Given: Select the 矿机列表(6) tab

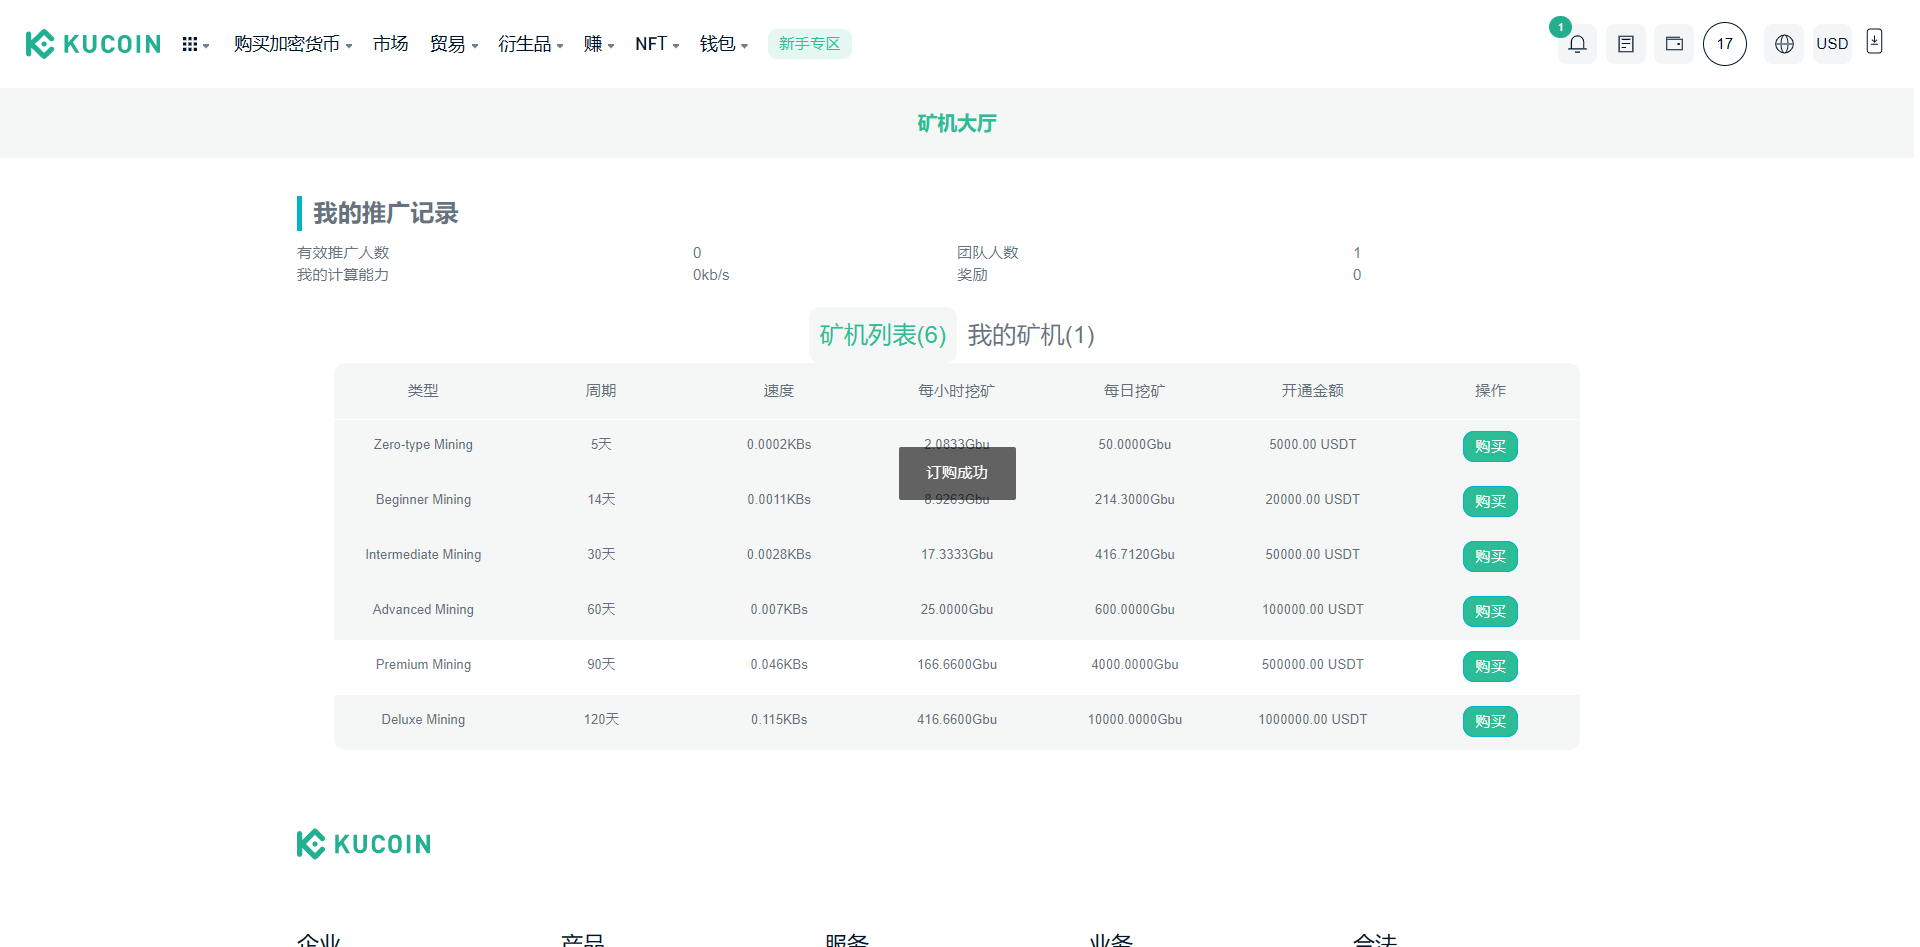Looking at the screenshot, I should point(882,335).
